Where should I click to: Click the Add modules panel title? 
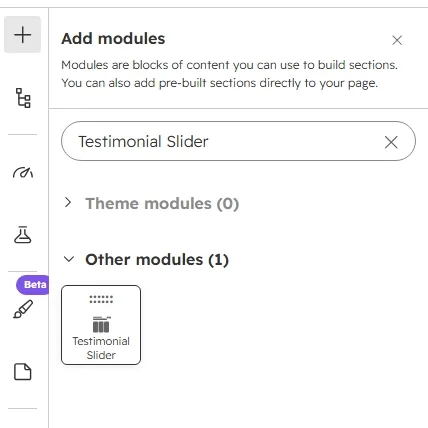(113, 39)
